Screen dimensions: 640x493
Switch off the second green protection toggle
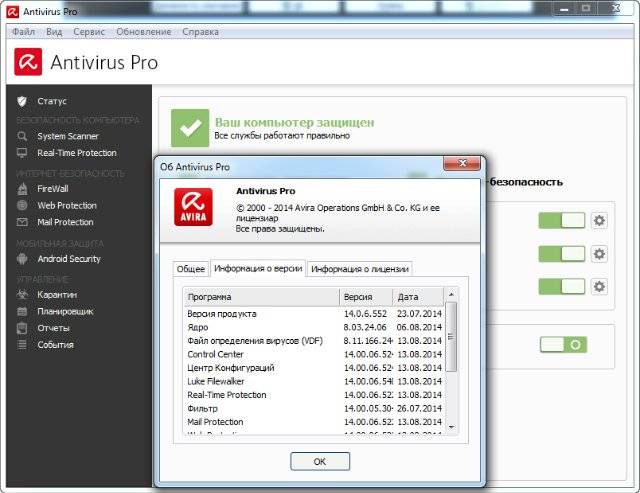562,254
